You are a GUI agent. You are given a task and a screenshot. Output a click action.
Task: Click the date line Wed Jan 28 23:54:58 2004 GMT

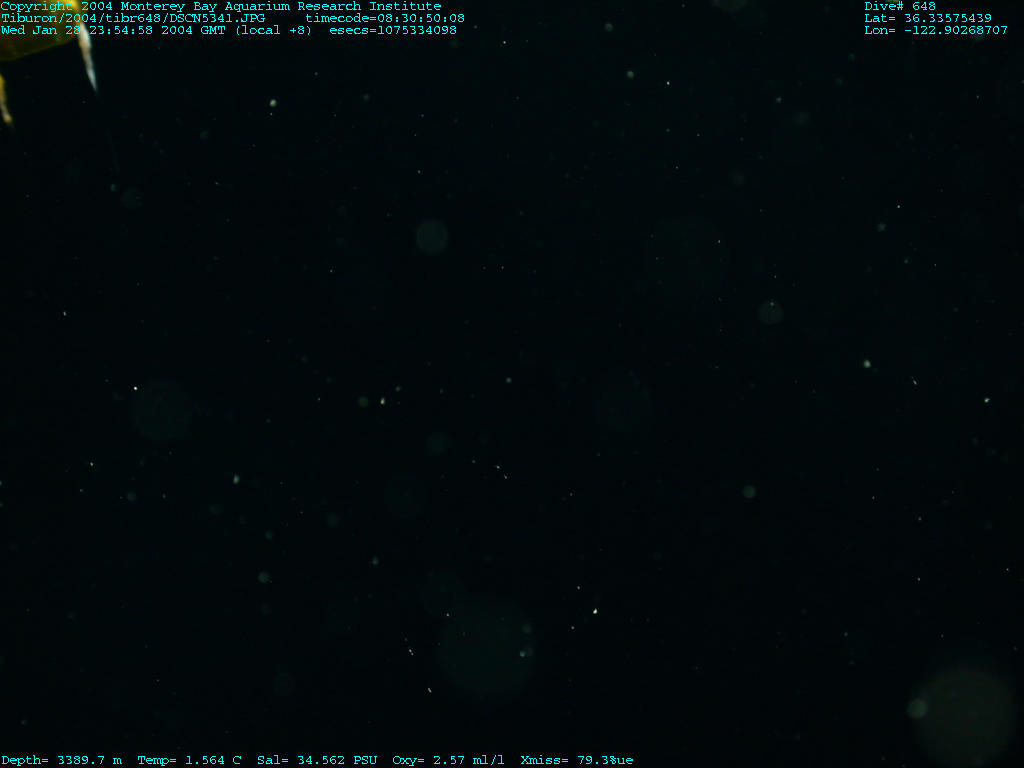coord(113,30)
